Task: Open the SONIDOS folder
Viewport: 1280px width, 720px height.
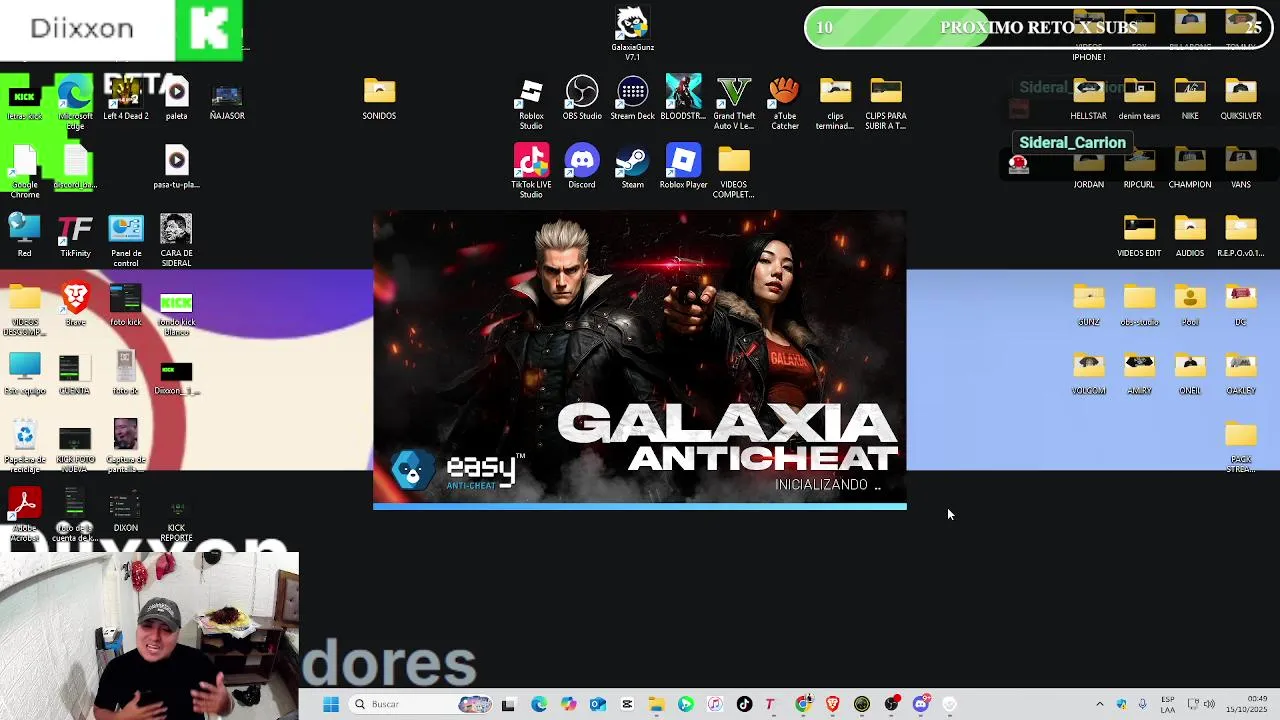Action: pyautogui.click(x=379, y=99)
